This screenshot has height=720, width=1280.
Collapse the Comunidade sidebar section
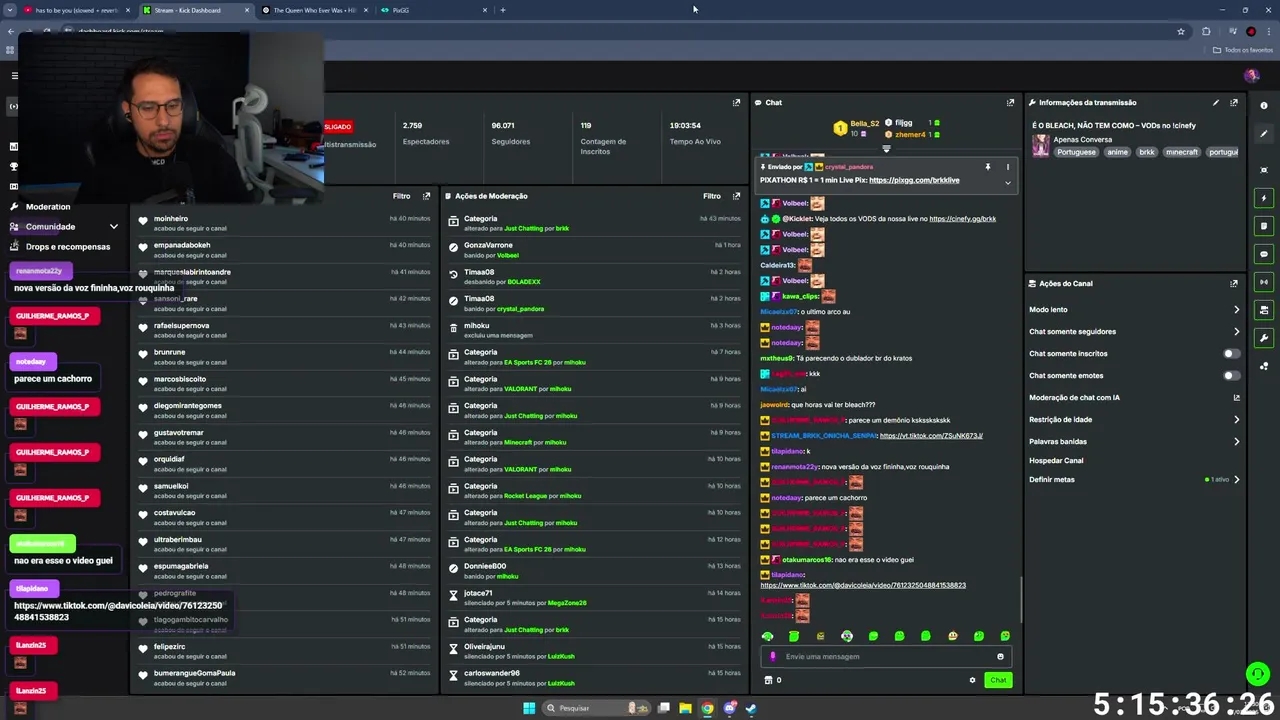pos(114,227)
